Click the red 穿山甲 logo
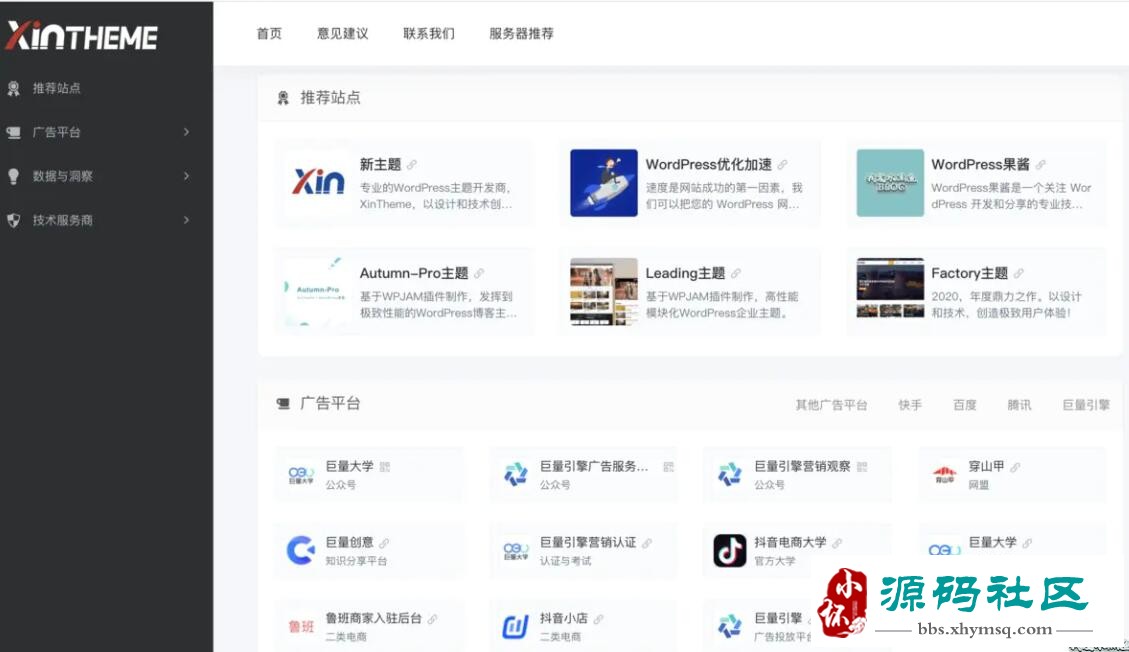The height and width of the screenshot is (652, 1129). tap(944, 475)
